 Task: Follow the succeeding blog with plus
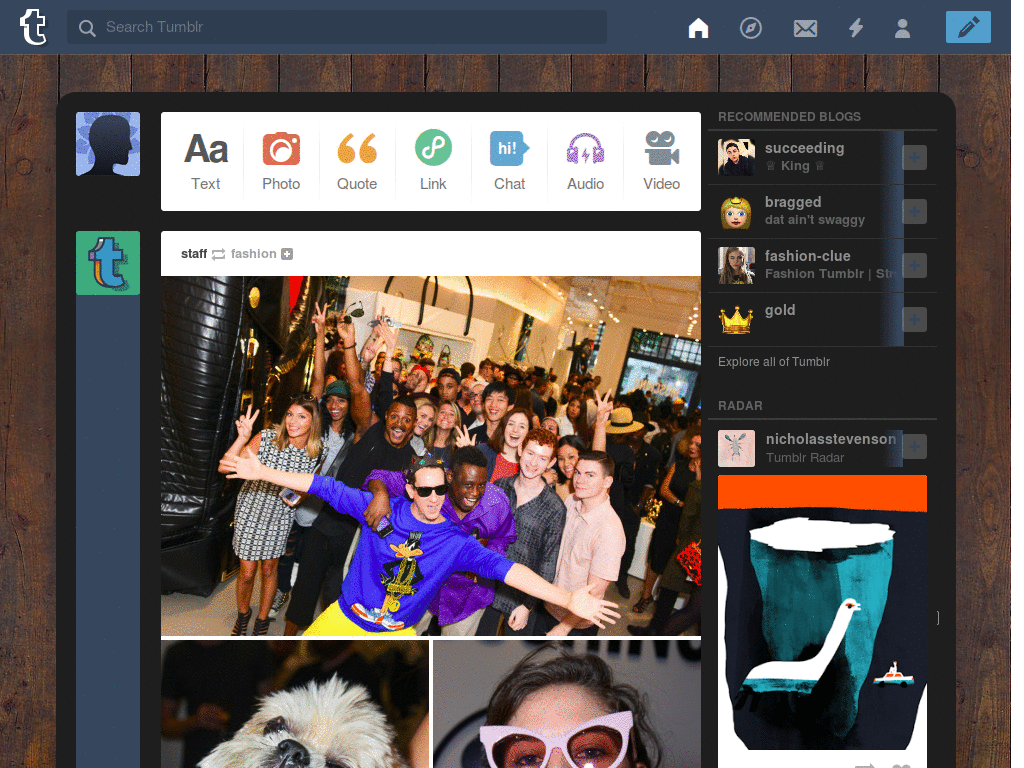(x=914, y=157)
